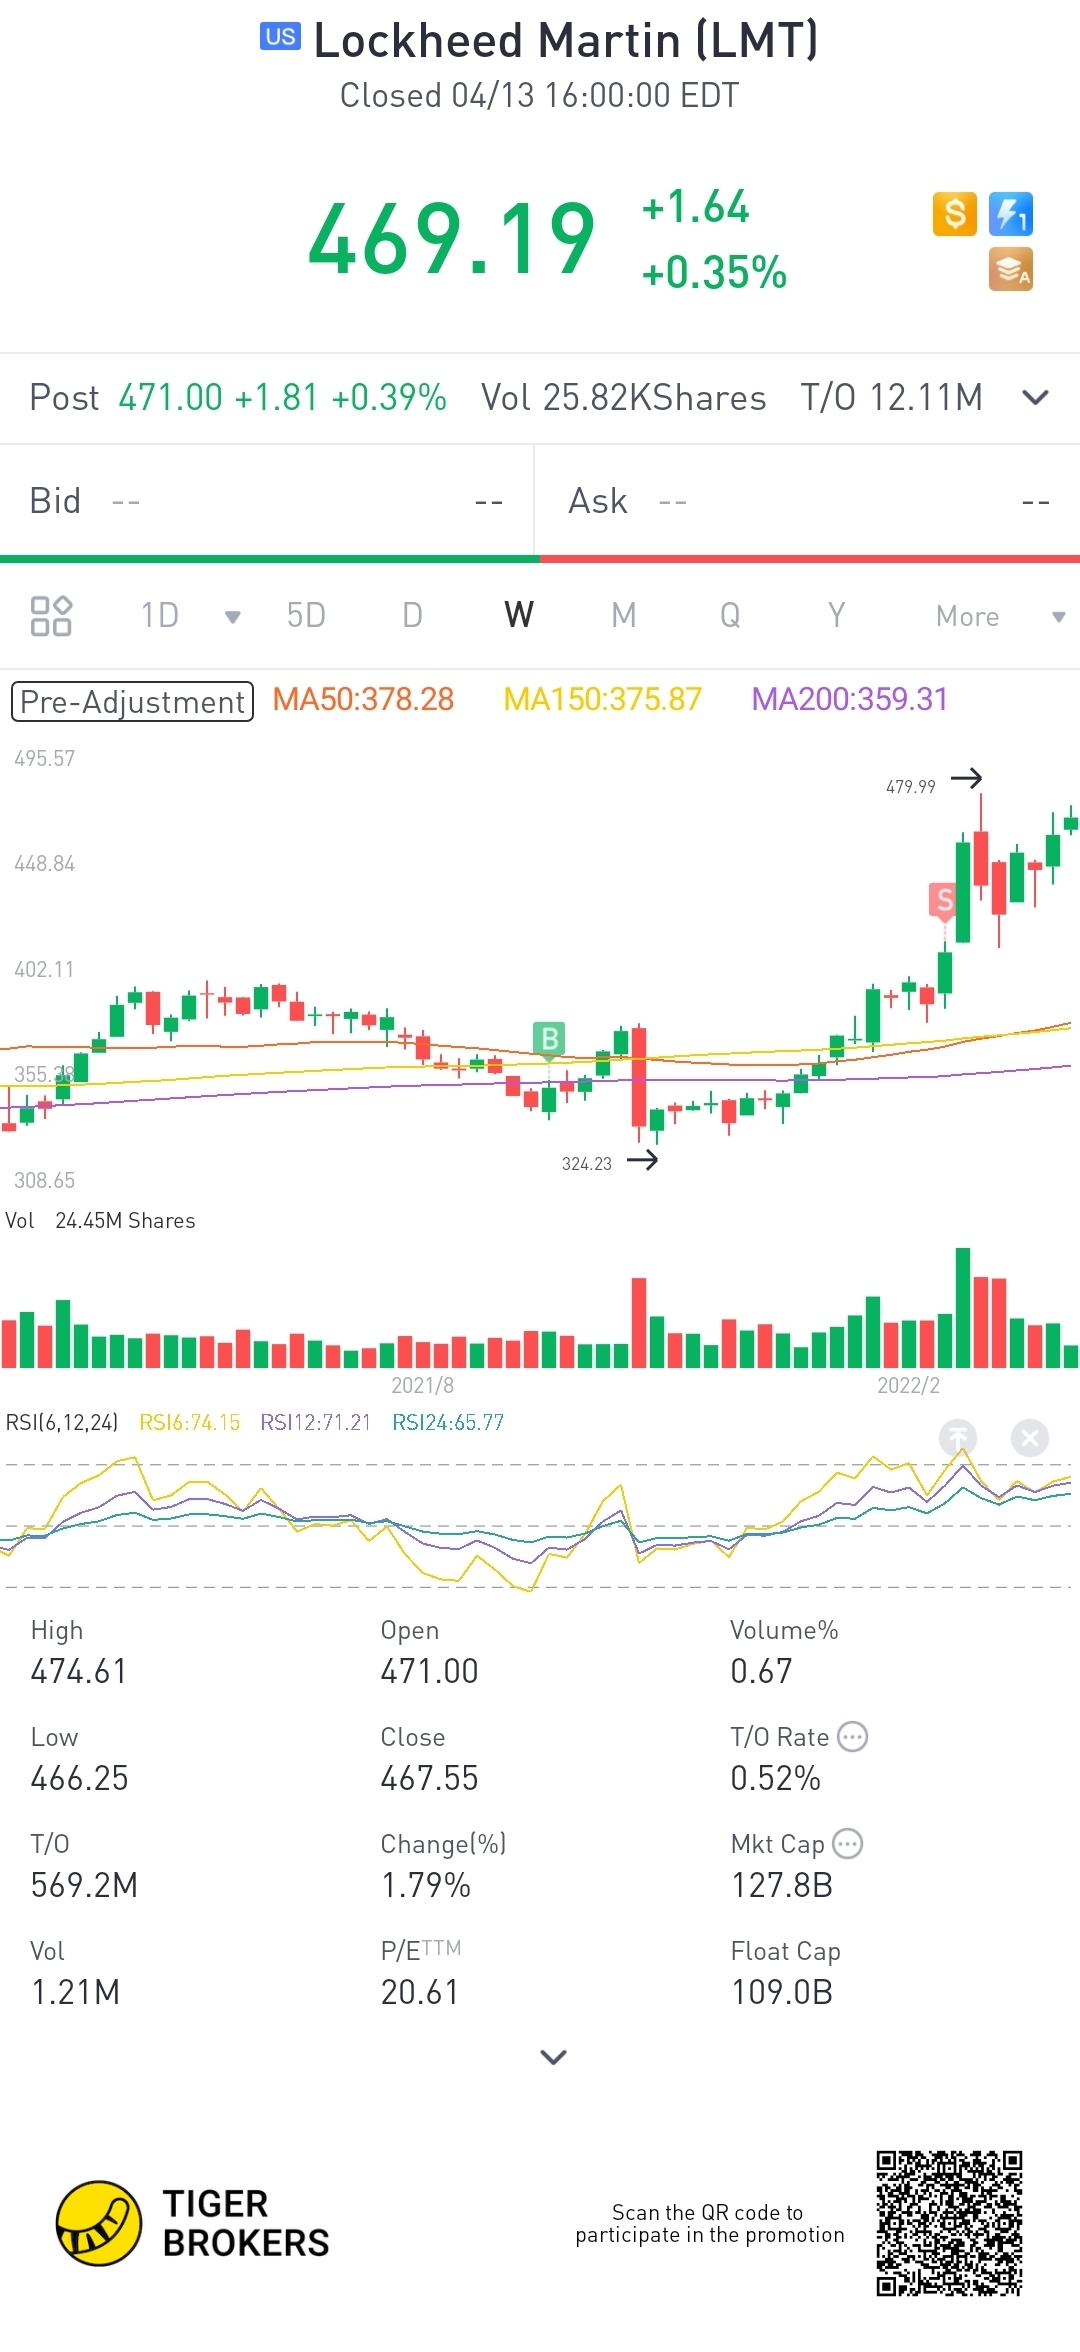
Task: Tap the +0.35% change percentage
Action: pyautogui.click(x=714, y=272)
